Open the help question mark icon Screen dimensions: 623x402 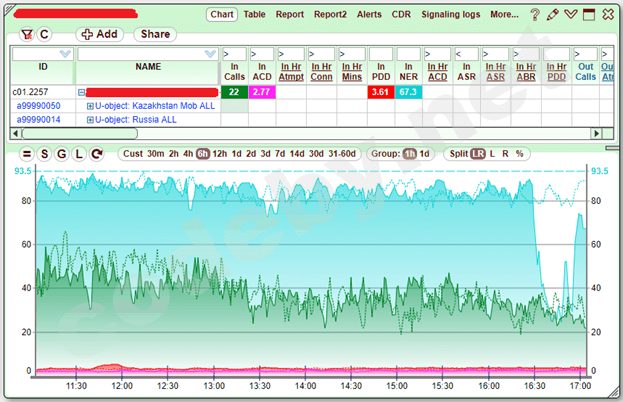[x=535, y=15]
